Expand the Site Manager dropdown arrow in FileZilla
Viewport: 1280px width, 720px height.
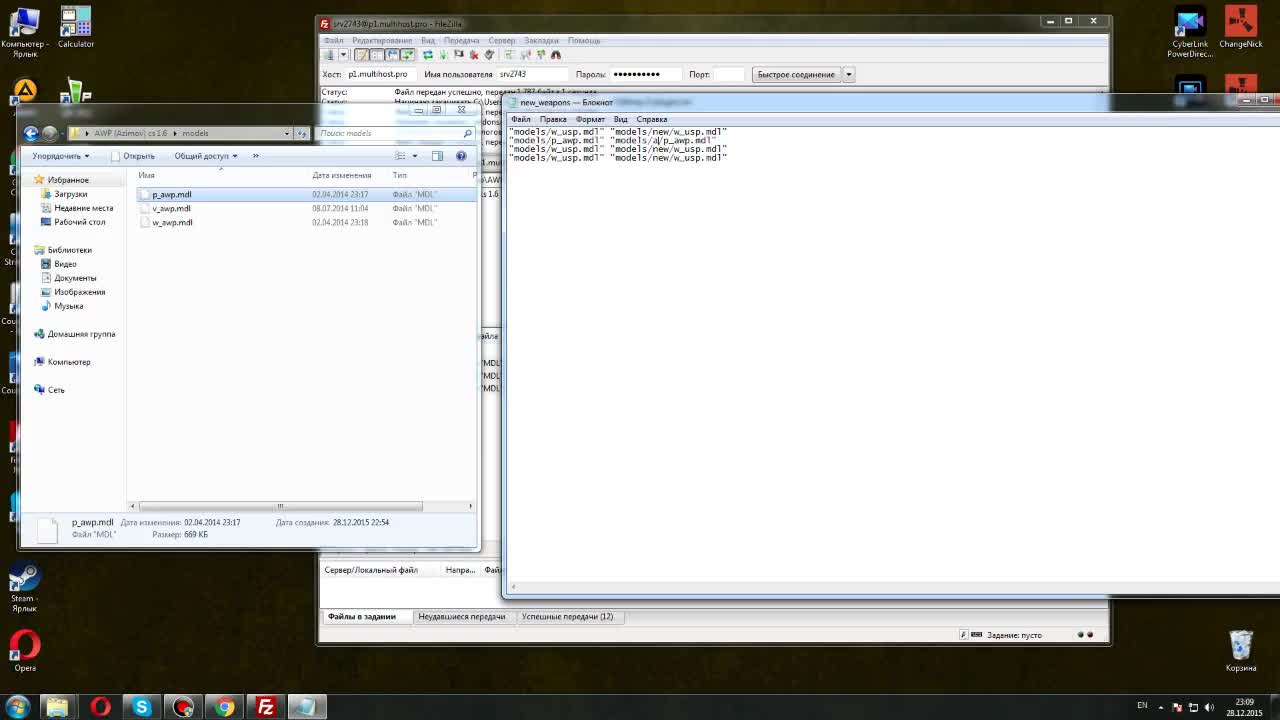tap(343, 55)
